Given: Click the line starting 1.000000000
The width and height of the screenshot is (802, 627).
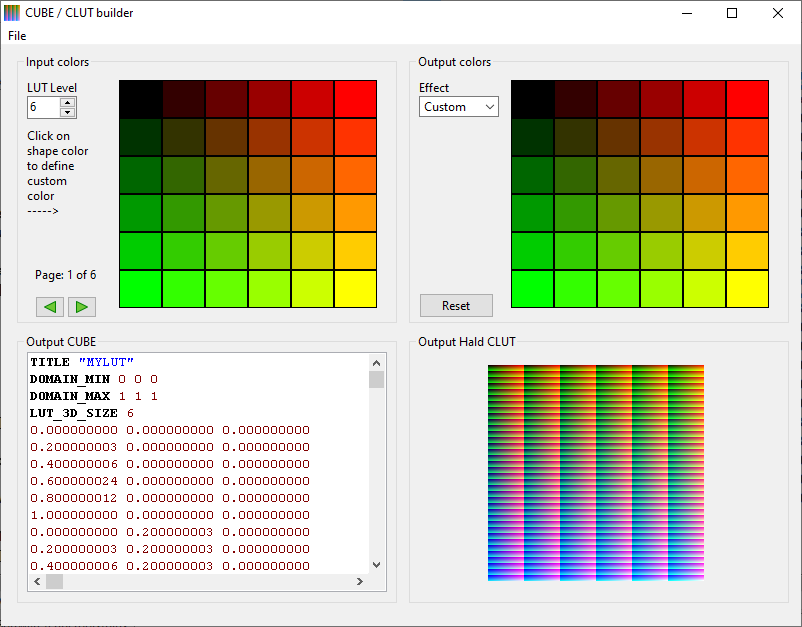Looking at the screenshot, I should [170, 515].
